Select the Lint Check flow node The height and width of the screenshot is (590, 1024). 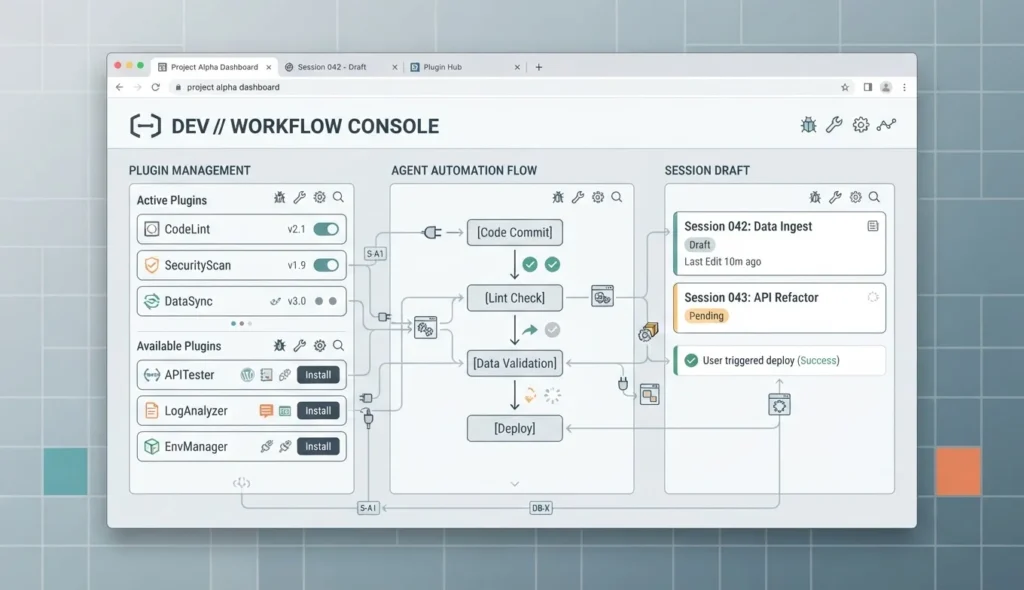pyautogui.click(x=515, y=298)
